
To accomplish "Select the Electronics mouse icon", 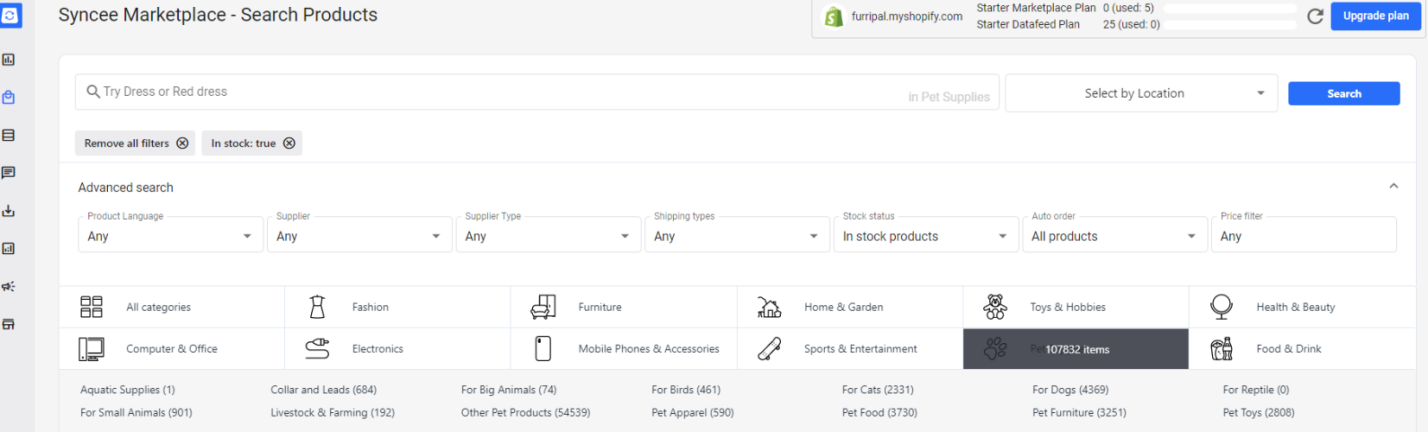I will click(317, 349).
